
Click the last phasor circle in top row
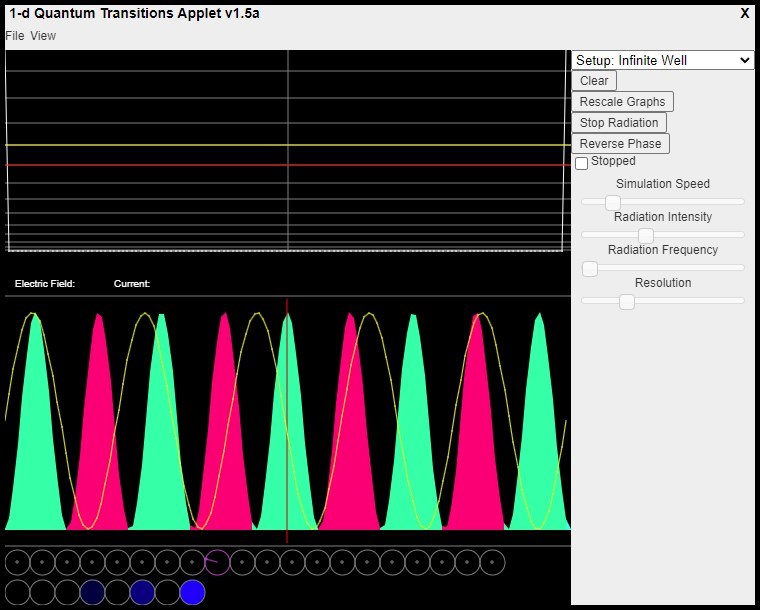492,563
